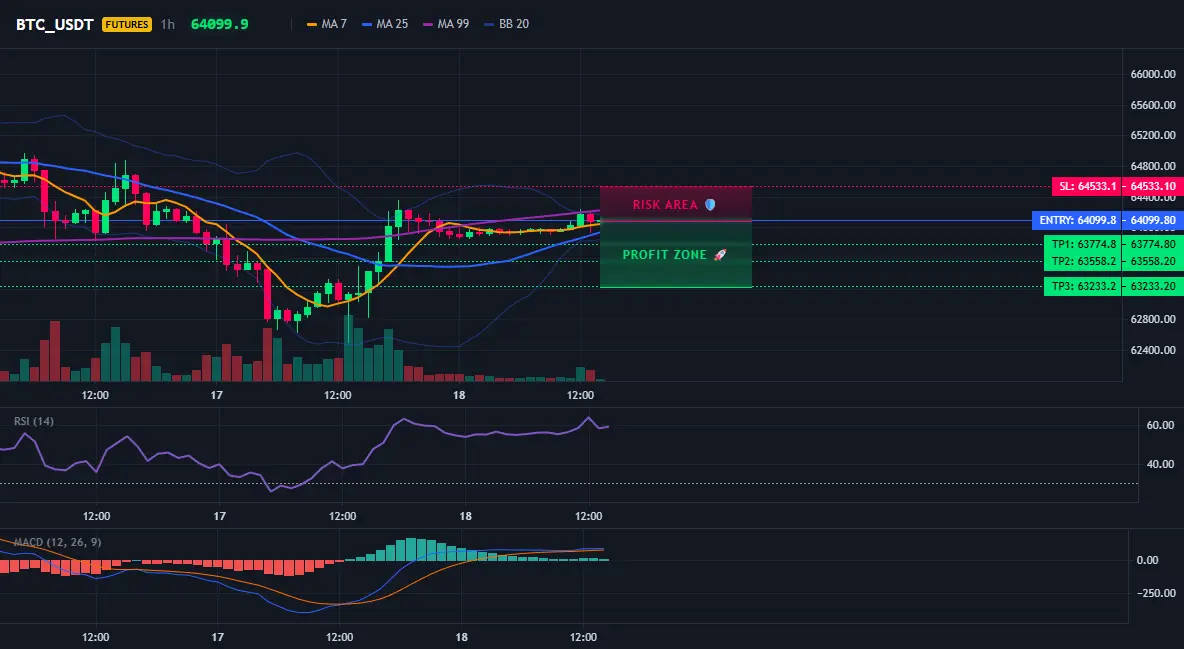Click the current price 64099.9

click(220, 24)
